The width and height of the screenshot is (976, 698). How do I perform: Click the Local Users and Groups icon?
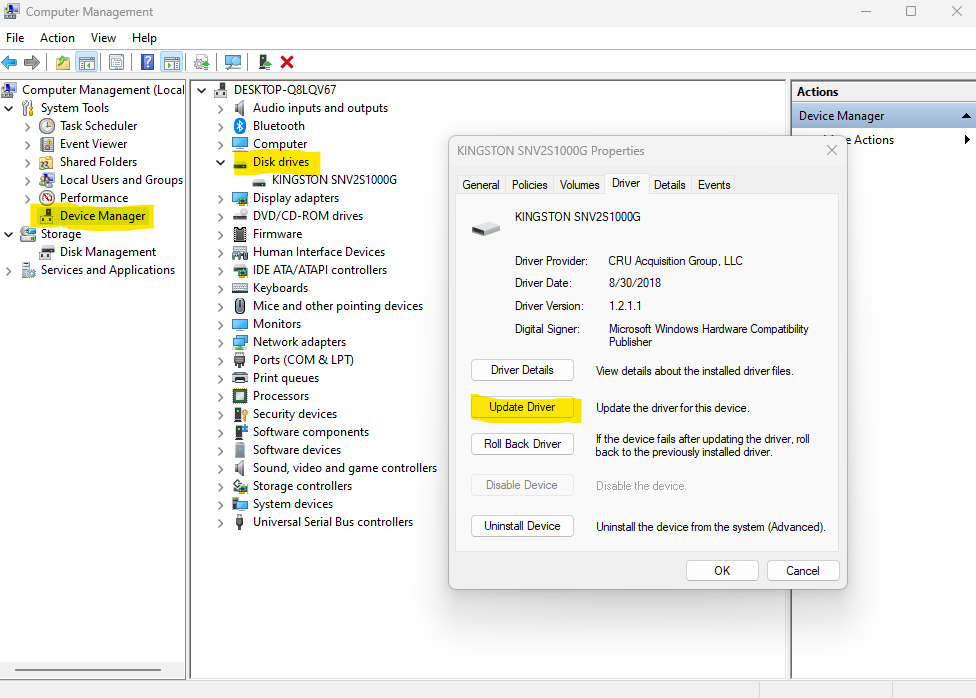click(46, 180)
